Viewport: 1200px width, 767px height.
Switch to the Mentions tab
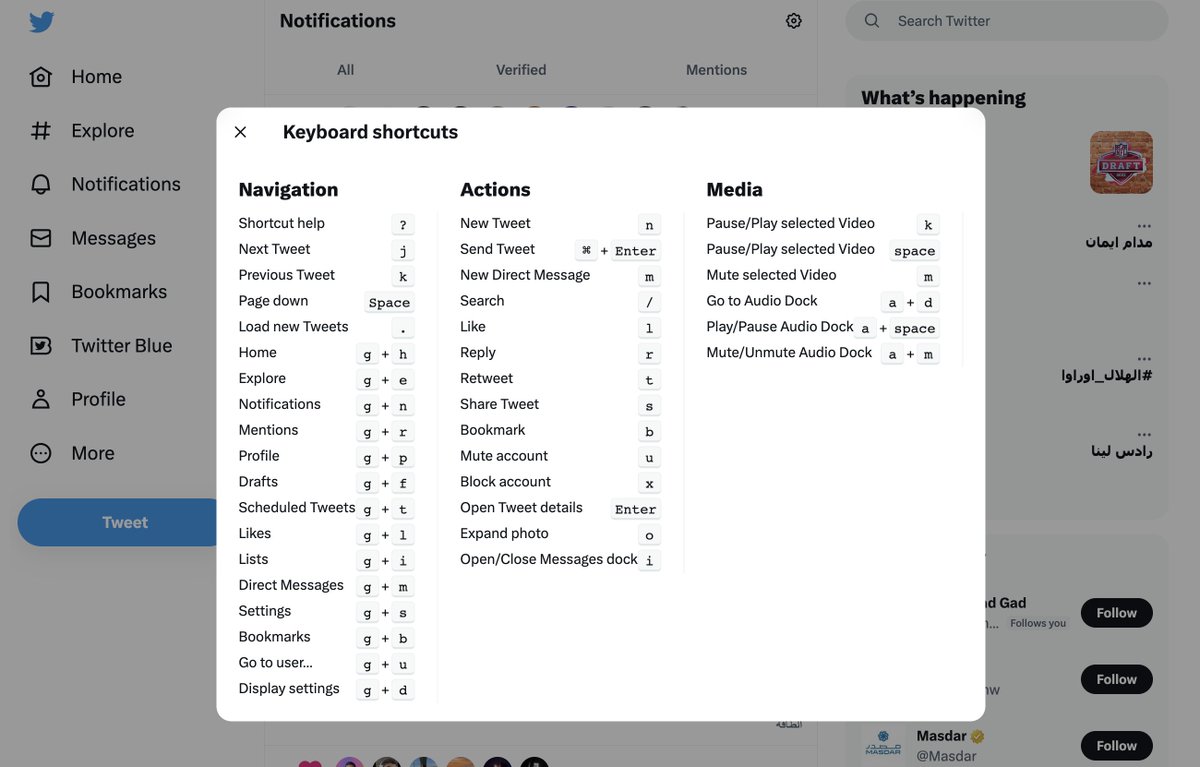pos(716,70)
